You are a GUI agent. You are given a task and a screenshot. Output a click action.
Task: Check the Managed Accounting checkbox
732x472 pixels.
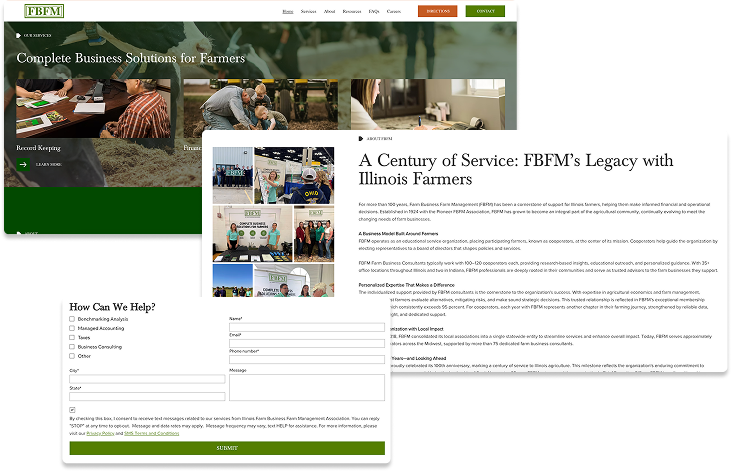pos(72,328)
